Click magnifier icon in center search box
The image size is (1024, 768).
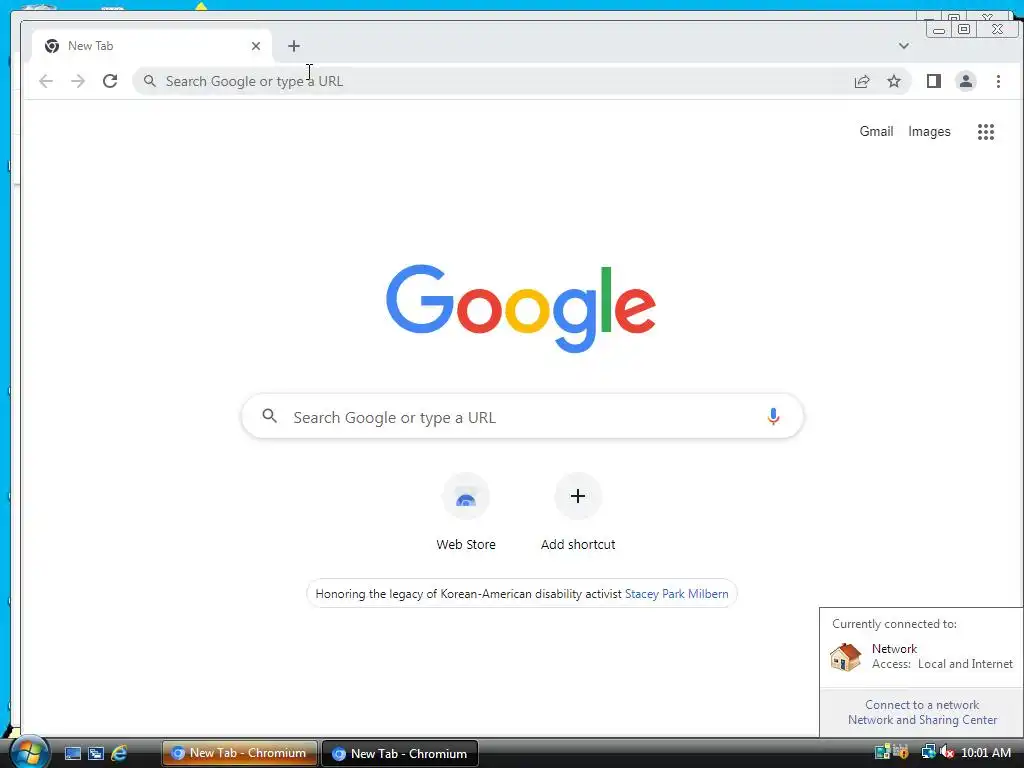pos(269,415)
